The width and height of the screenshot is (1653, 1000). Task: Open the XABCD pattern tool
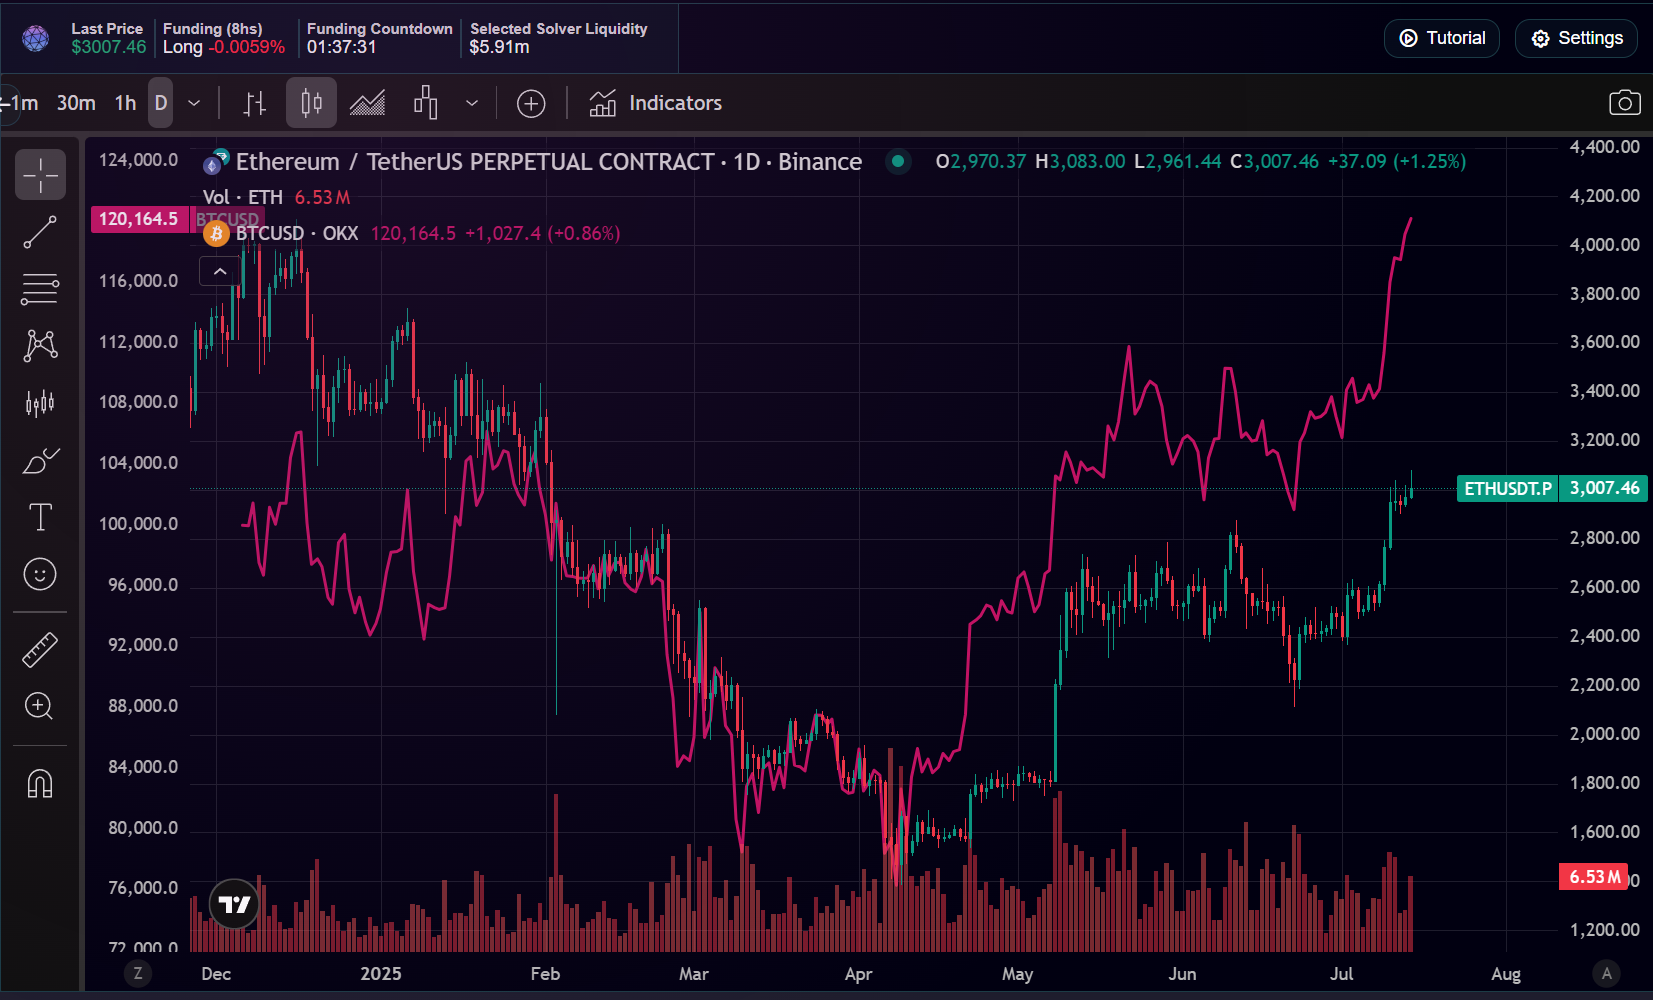pos(40,345)
